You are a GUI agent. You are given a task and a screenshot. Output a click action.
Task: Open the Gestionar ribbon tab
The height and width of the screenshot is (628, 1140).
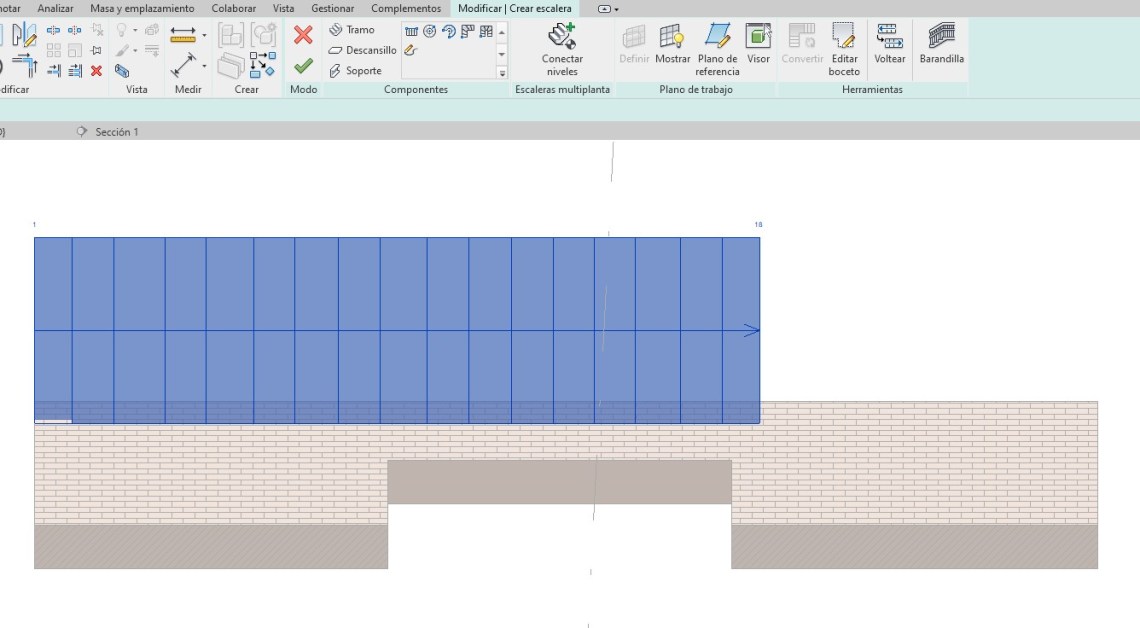[x=332, y=9]
